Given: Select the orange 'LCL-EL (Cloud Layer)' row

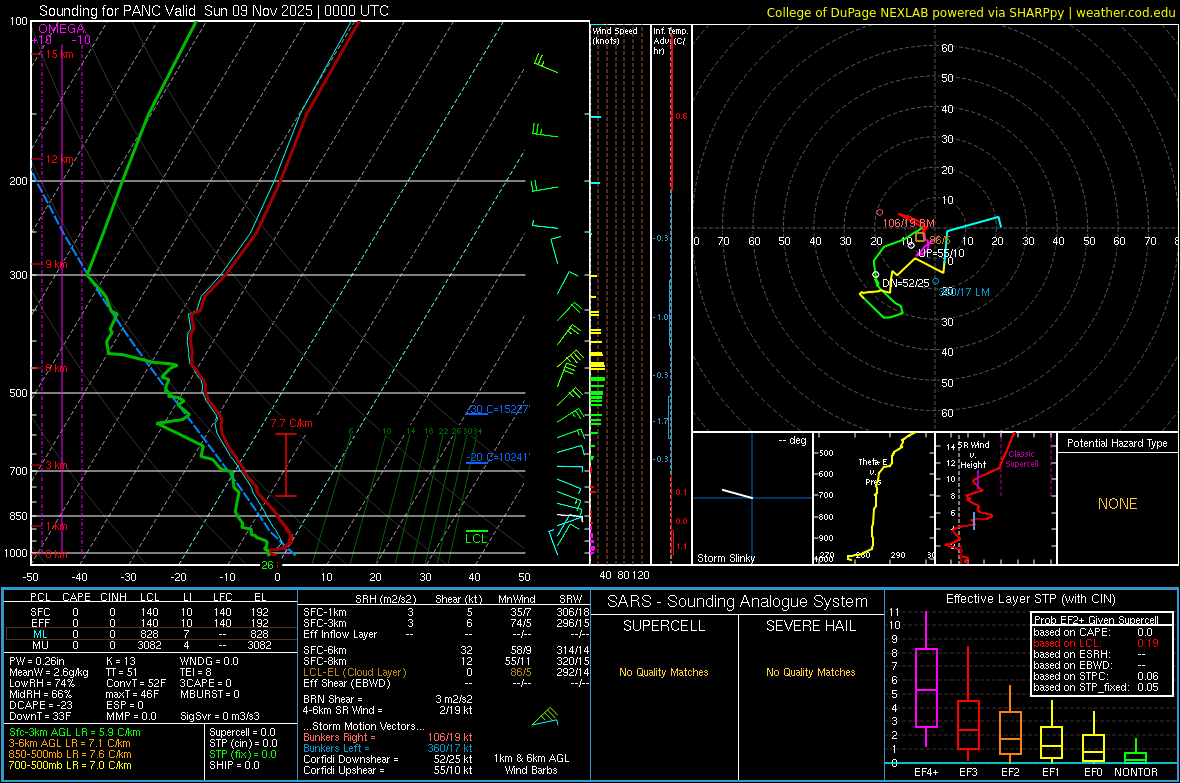Looking at the screenshot, I should (446, 672).
